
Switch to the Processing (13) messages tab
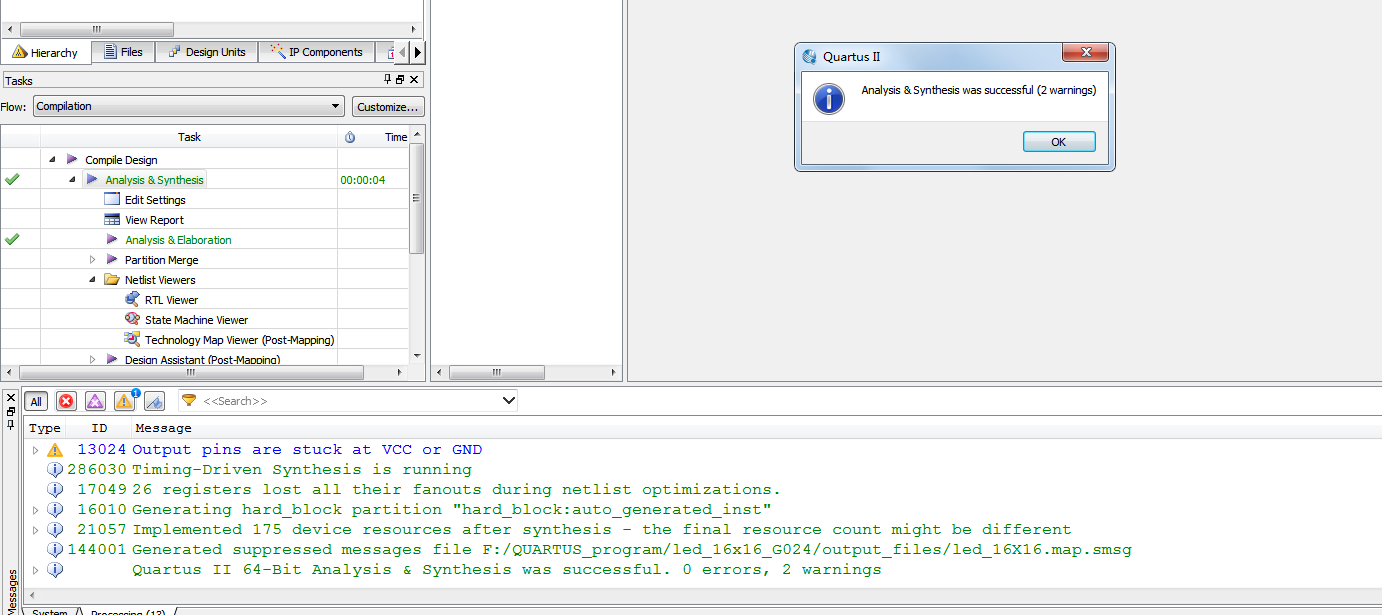click(x=128, y=612)
